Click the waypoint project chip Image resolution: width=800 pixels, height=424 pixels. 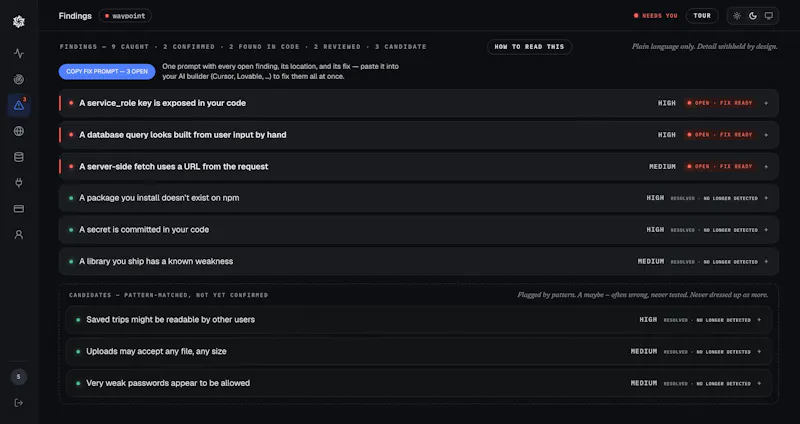[125, 16]
